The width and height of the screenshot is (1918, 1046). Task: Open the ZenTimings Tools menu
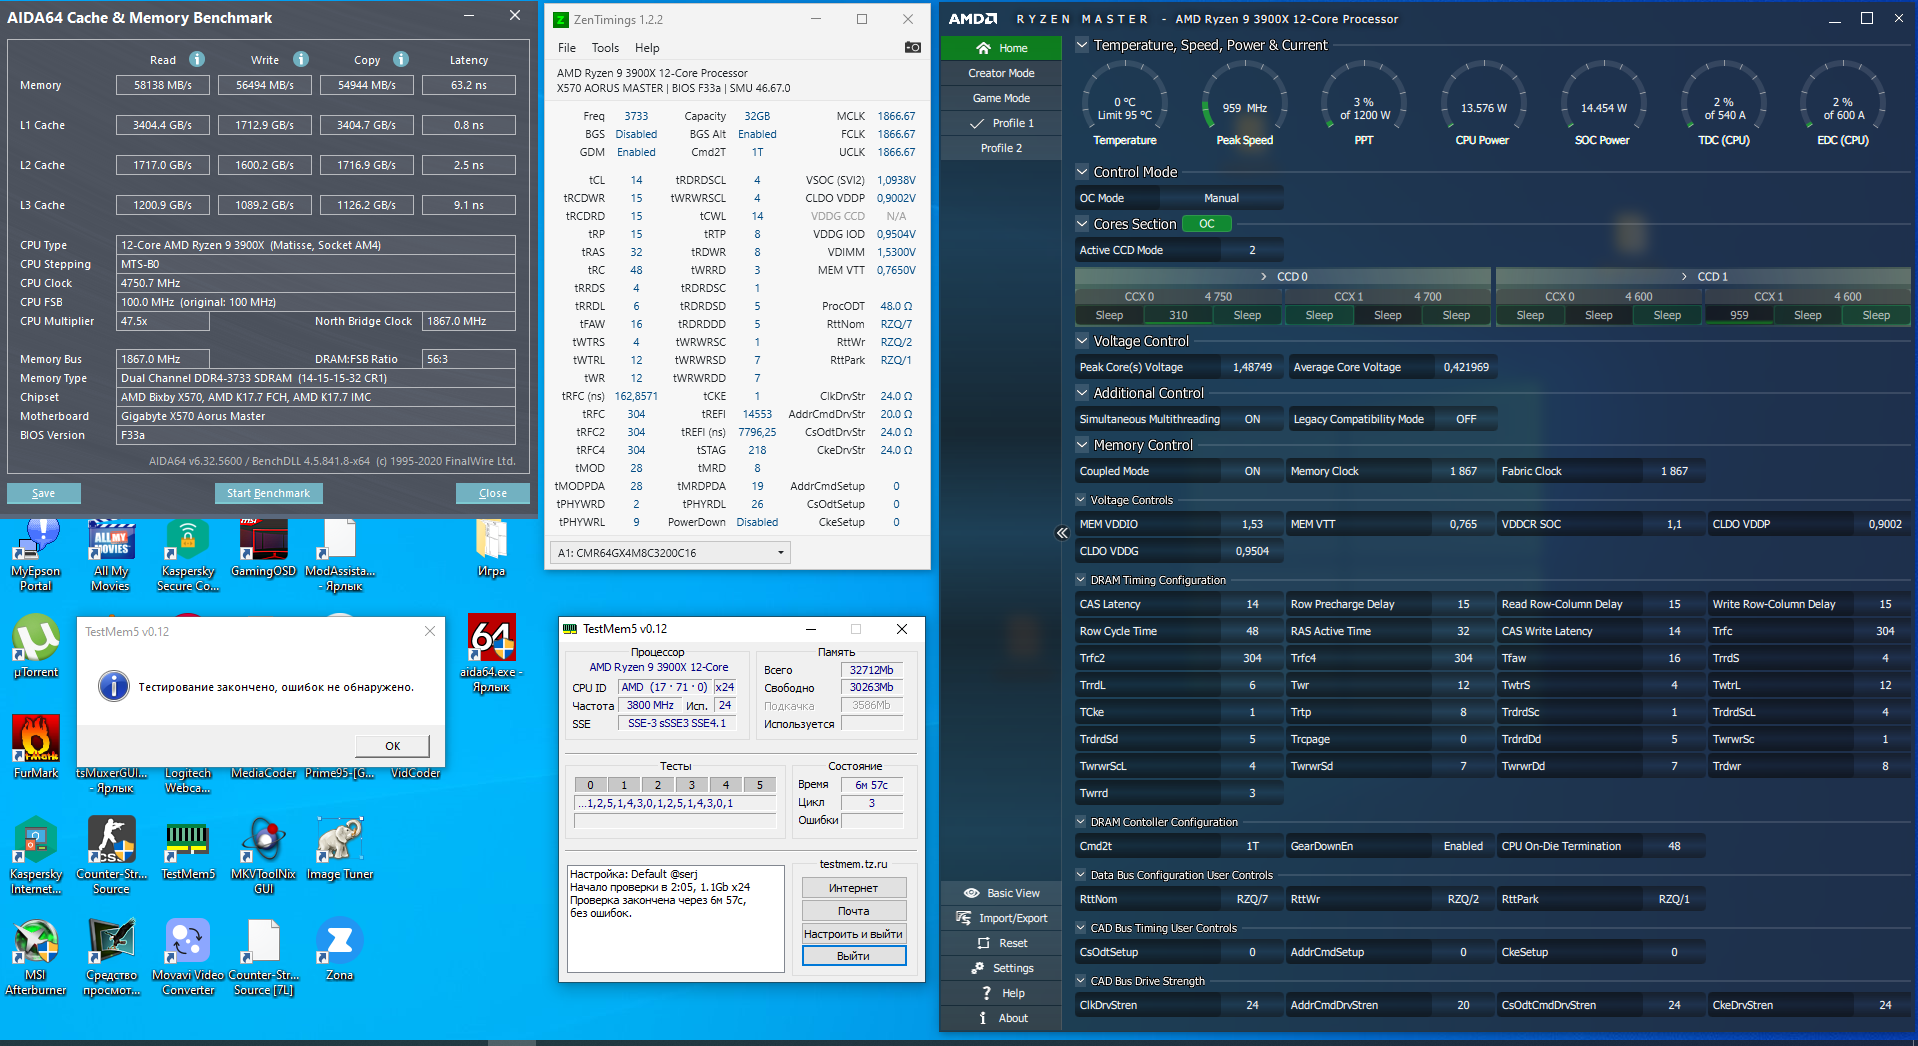click(605, 47)
